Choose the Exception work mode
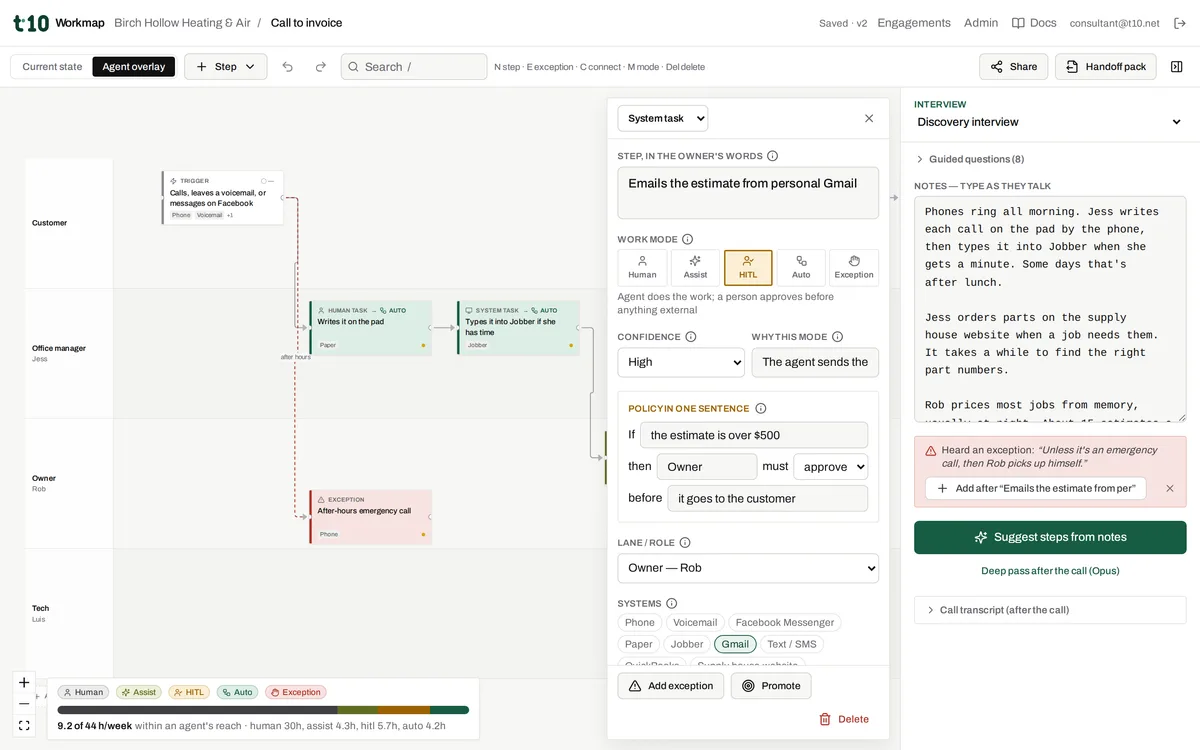 (854, 268)
